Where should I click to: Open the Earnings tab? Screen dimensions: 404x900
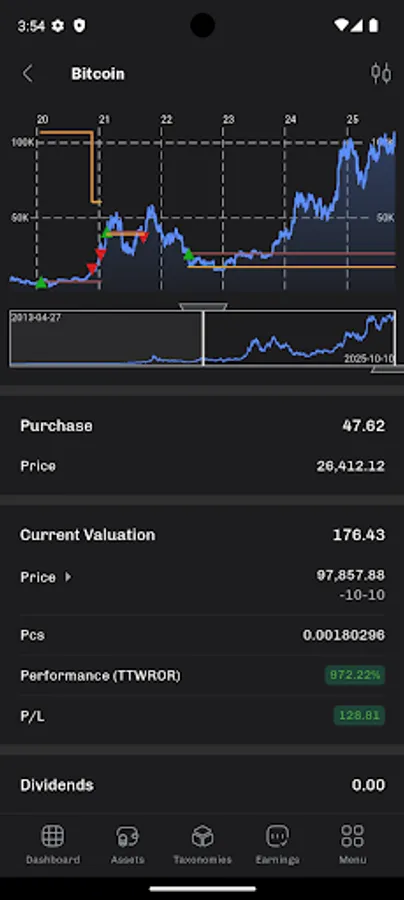tap(278, 844)
